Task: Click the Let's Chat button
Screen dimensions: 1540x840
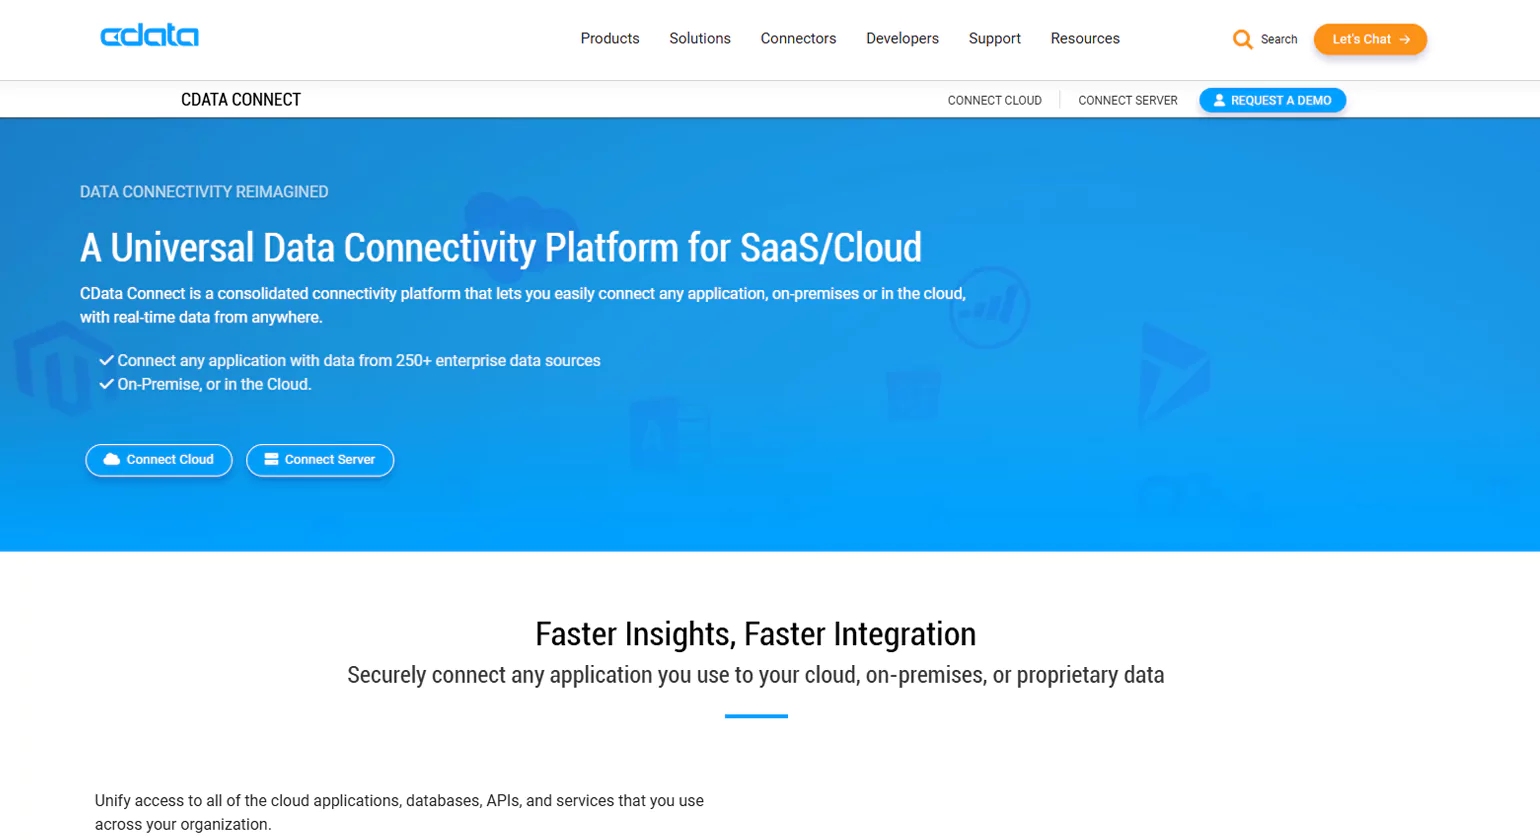Action: pos(1369,39)
